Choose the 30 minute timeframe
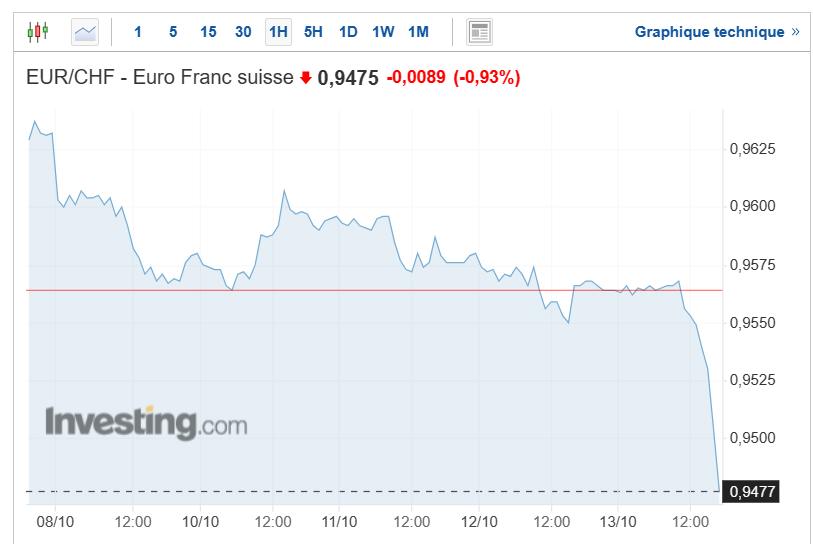This screenshot has height=544, width=813. [x=243, y=32]
